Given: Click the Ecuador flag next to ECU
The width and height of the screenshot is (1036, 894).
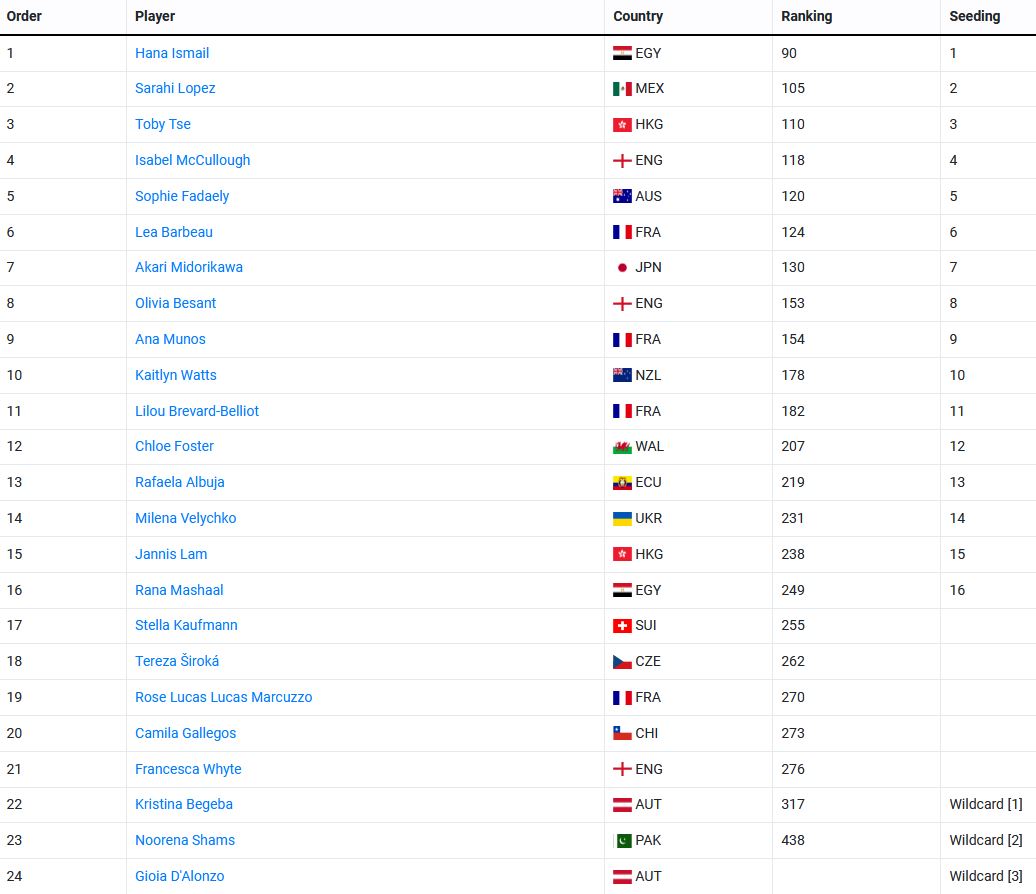Looking at the screenshot, I should click(x=622, y=483).
